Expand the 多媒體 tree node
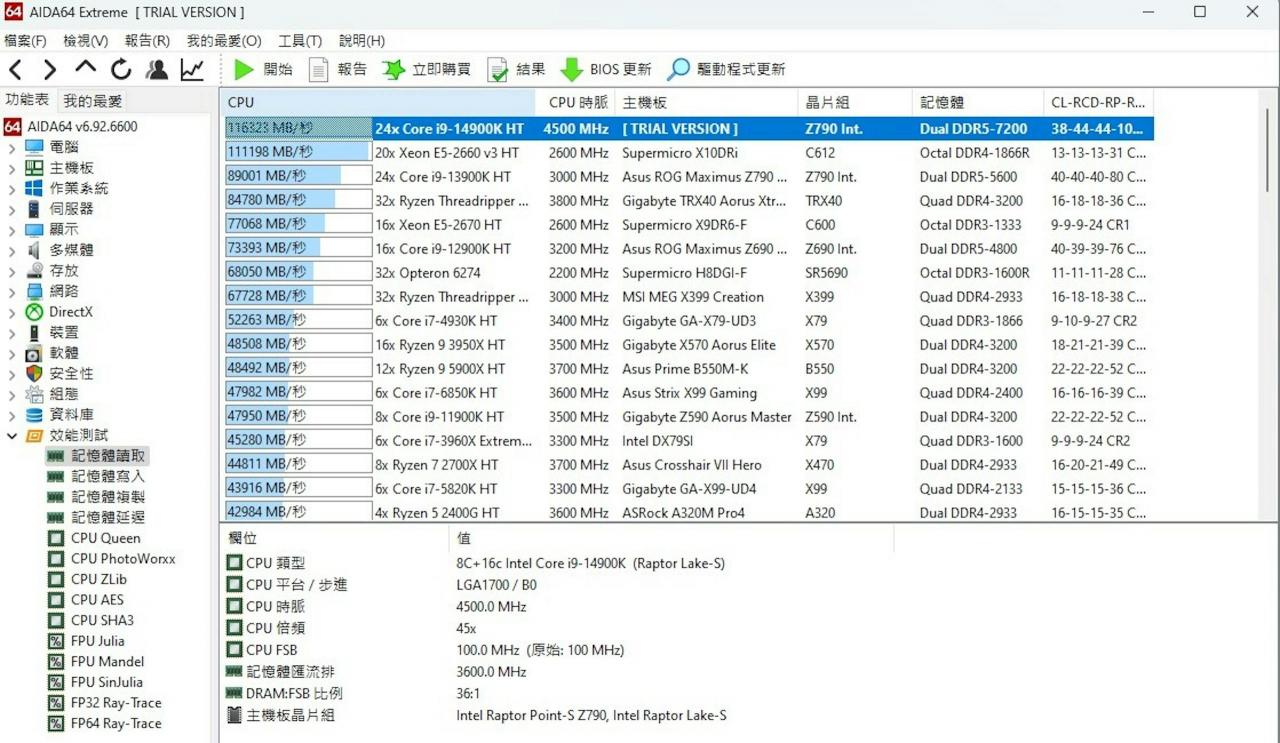The height and width of the screenshot is (743, 1280). pos(12,250)
